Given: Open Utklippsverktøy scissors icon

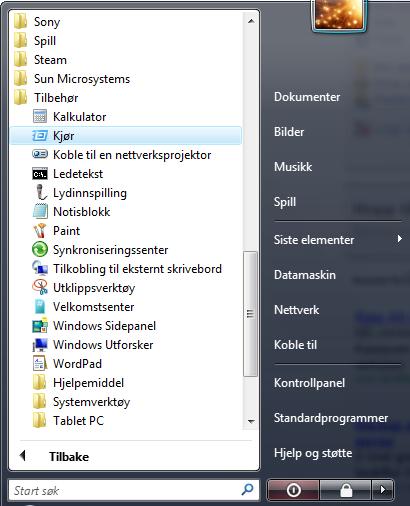Looking at the screenshot, I should click(40, 287).
